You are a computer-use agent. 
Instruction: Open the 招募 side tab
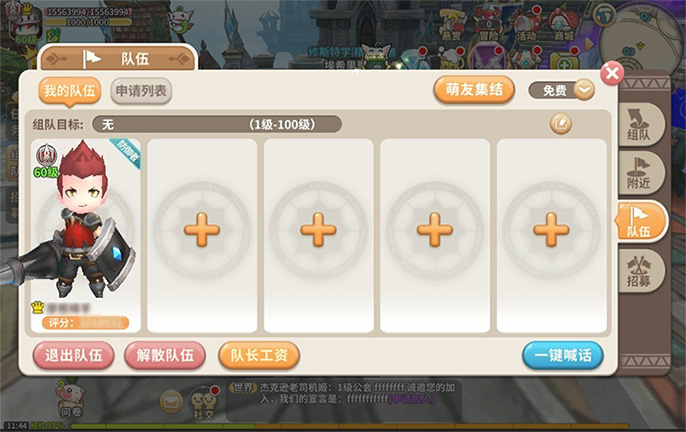[639, 271]
